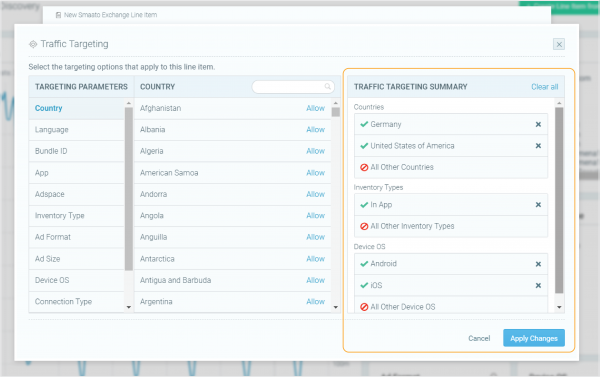Click the 'Inventory Types' summary section label
Screen dimensions: 600x377
pyautogui.click(x=378, y=188)
